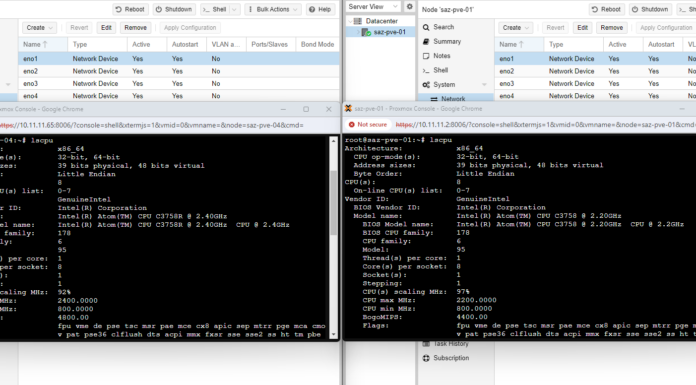696x385 pixels.
Task: Click URL bar of saz-pve-01 console window
Action: [545, 125]
